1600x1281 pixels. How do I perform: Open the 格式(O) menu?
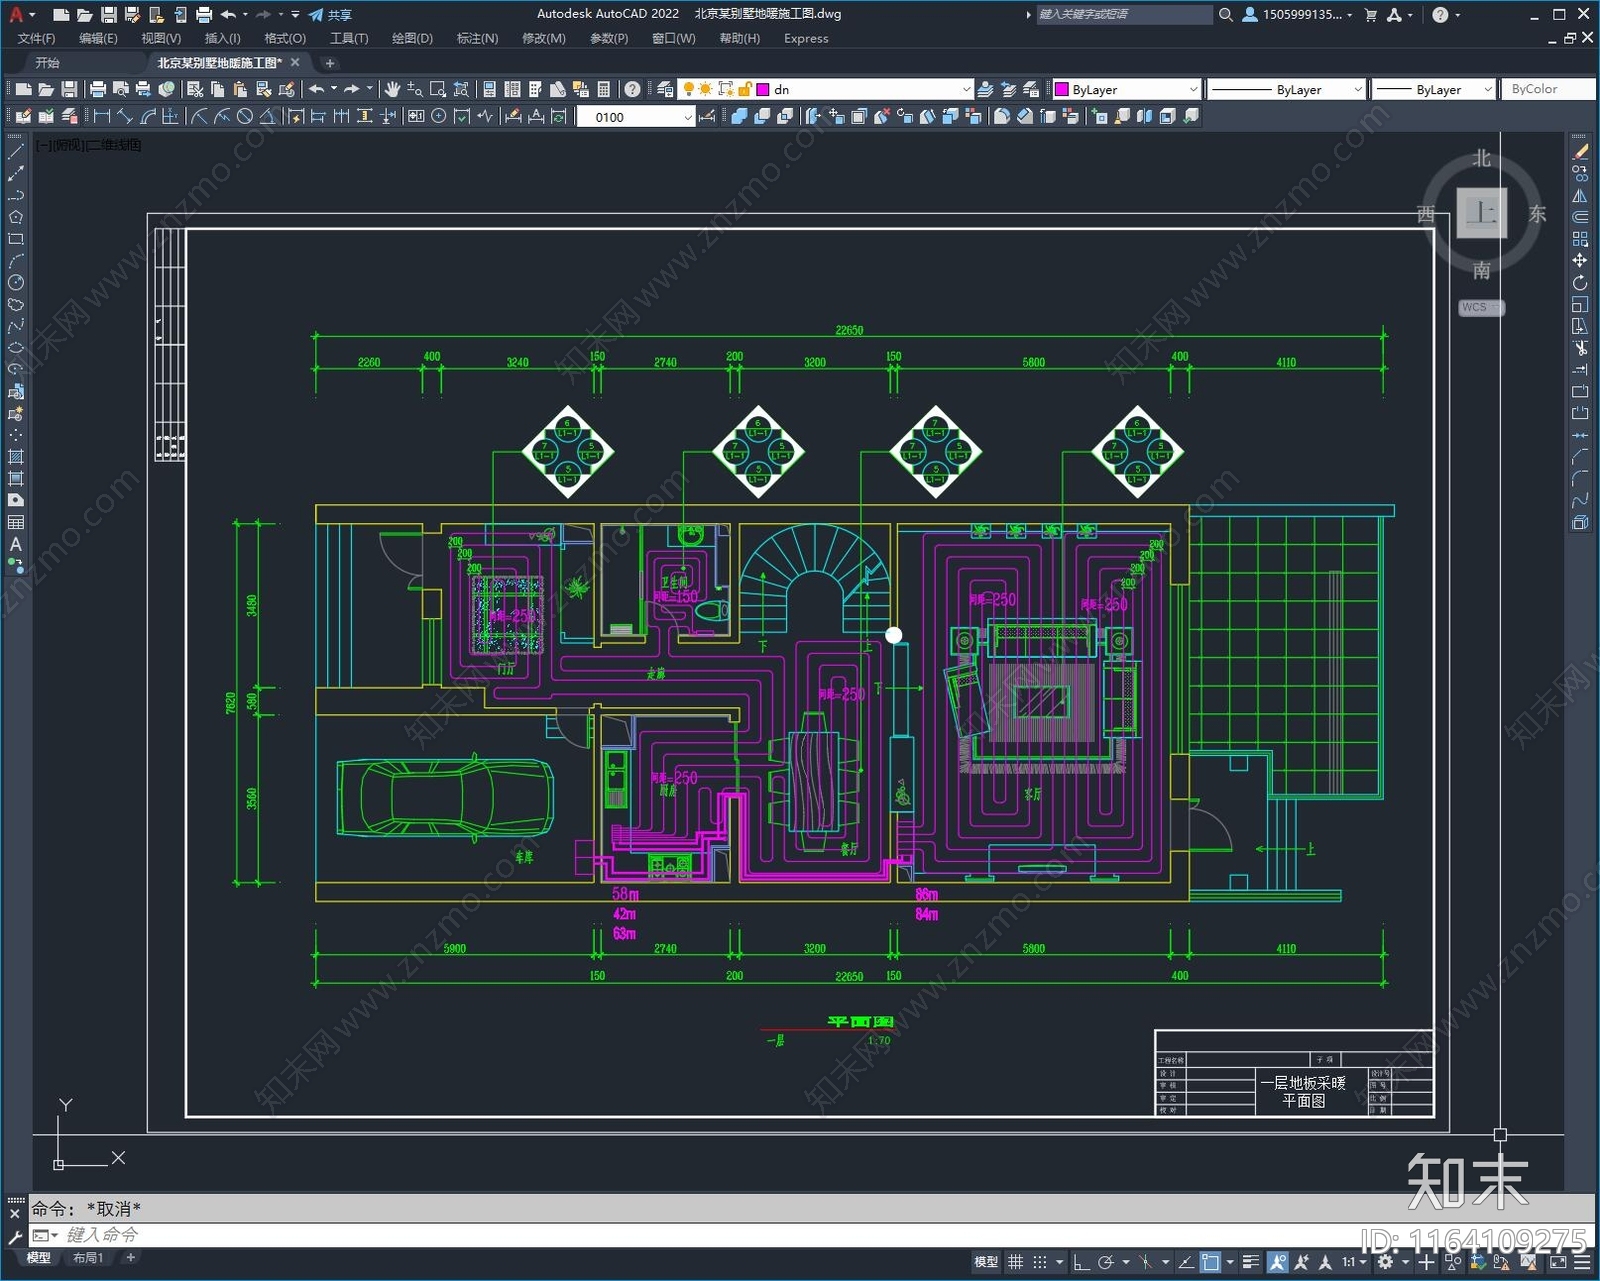coord(285,38)
